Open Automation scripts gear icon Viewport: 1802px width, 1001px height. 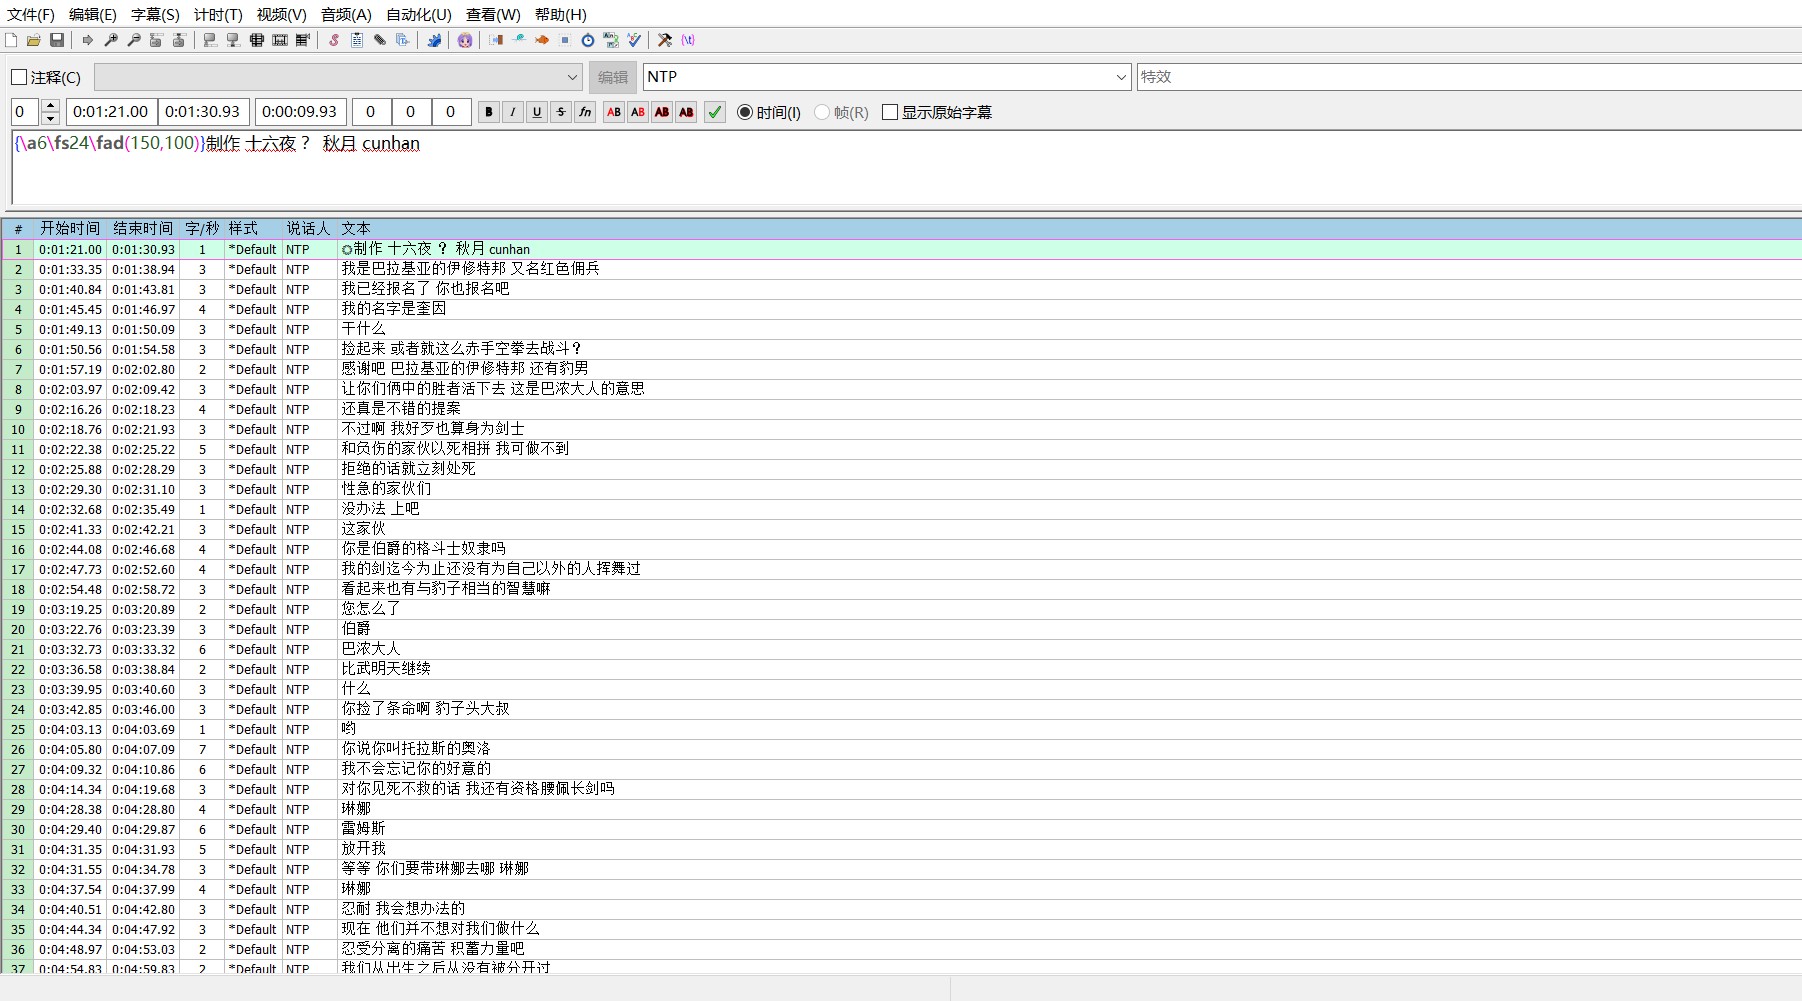(434, 40)
